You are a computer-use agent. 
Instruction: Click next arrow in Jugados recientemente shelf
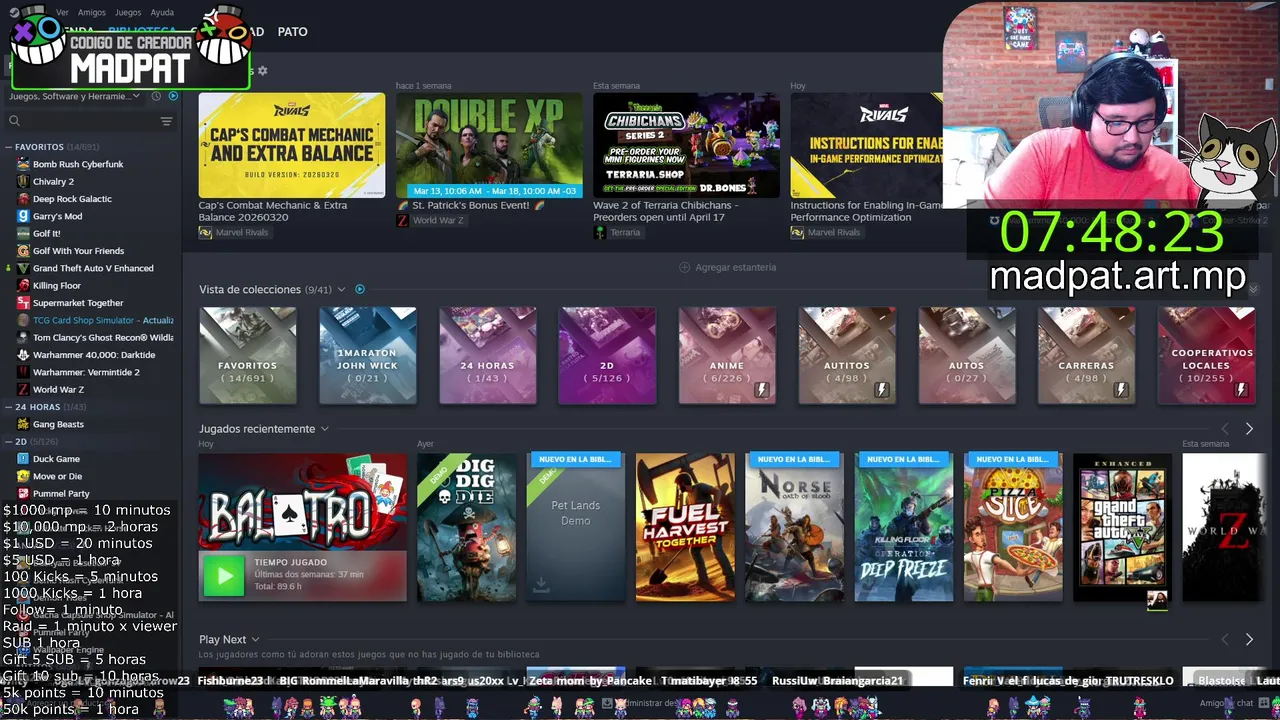(x=1249, y=429)
